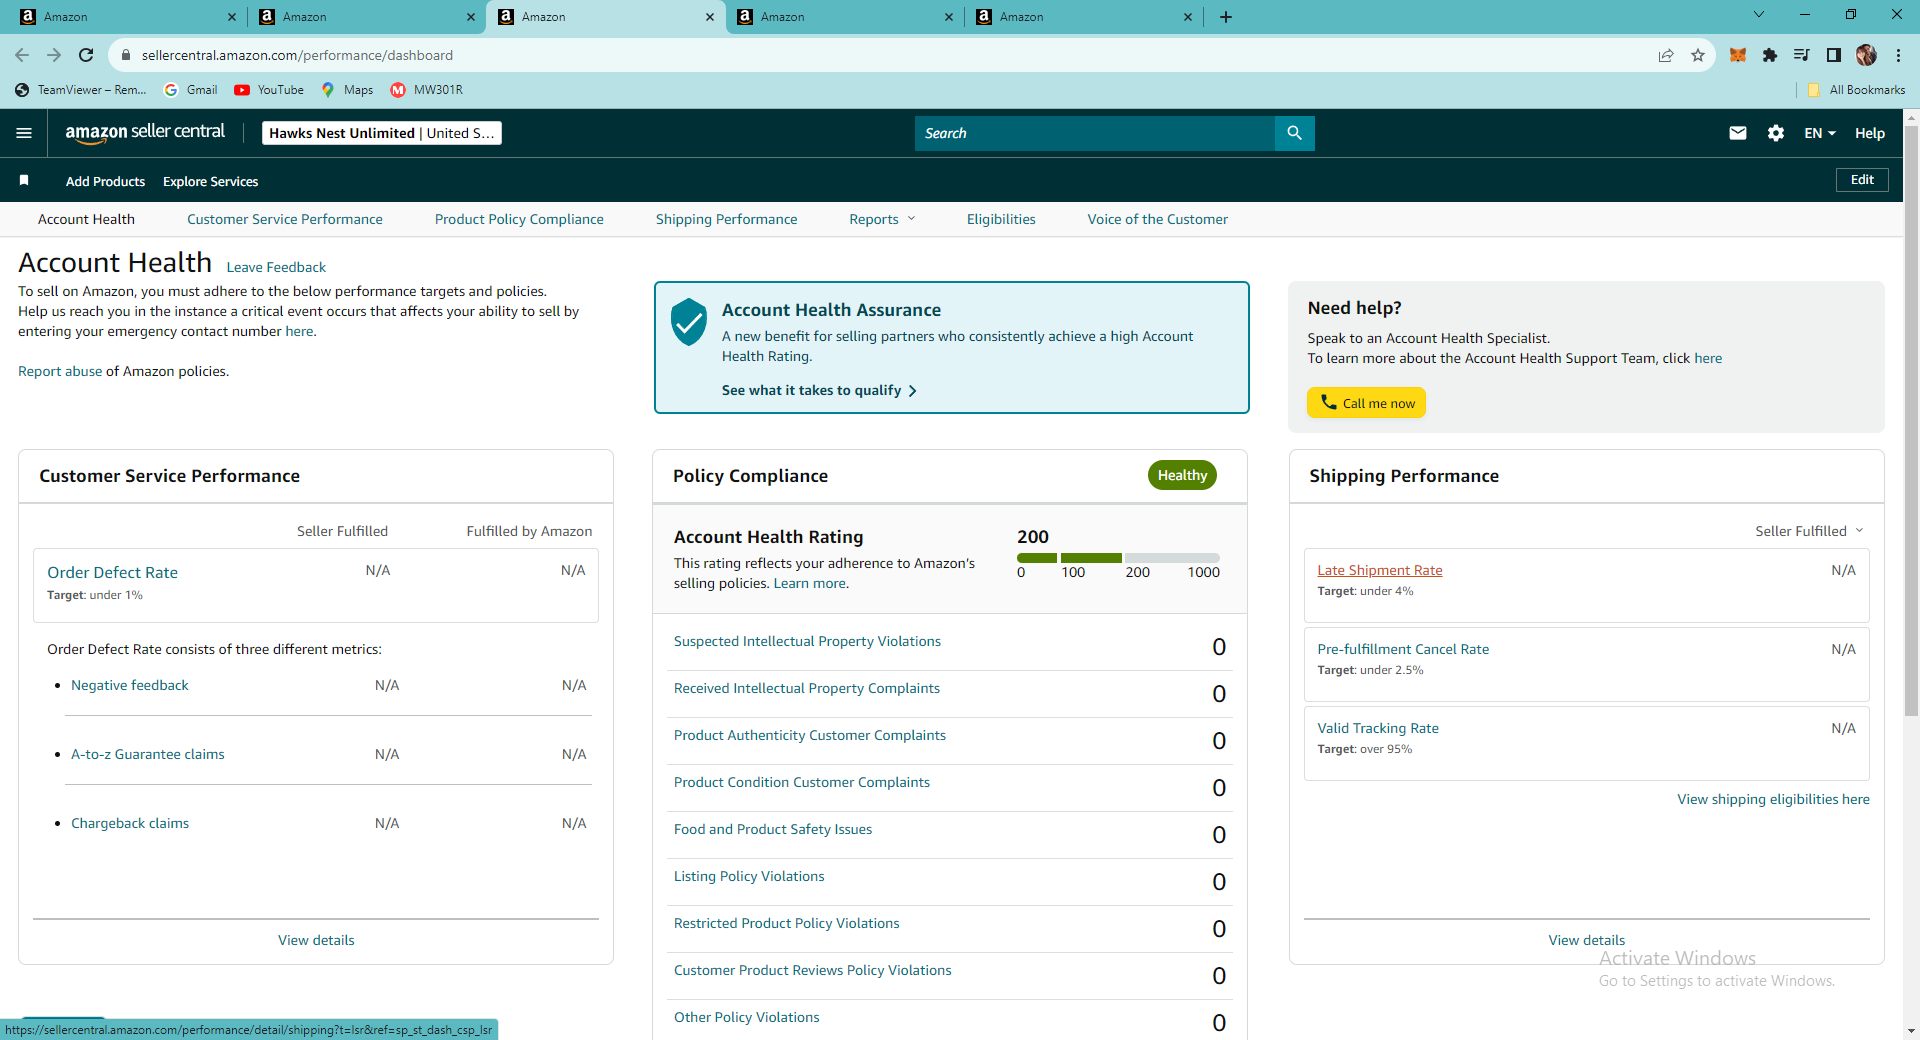Open the Voice of the Customer tab
Screen dimensions: 1920x1040
pos(1158,219)
